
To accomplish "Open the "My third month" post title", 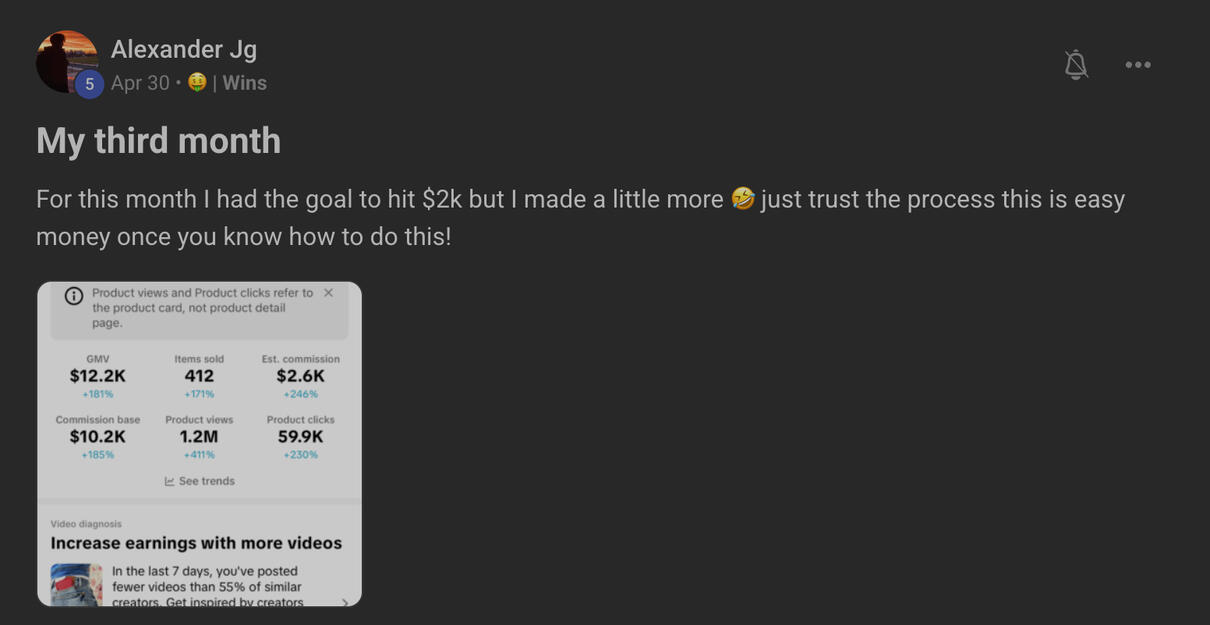I will click(158, 141).
